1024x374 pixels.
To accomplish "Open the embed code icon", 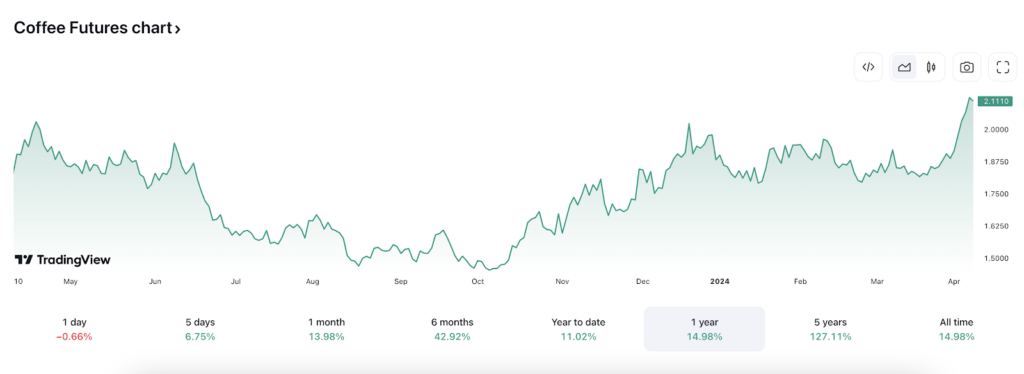I will coord(869,67).
